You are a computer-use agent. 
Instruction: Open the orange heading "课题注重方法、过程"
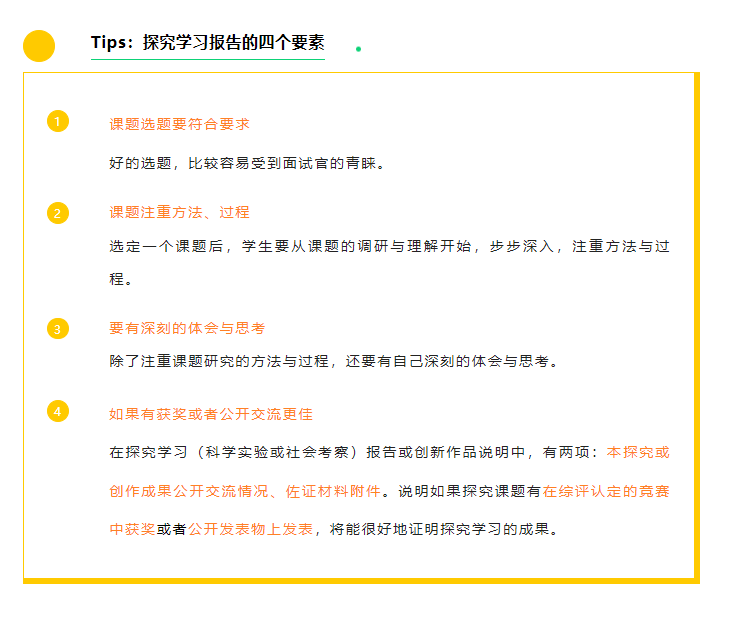click(179, 212)
